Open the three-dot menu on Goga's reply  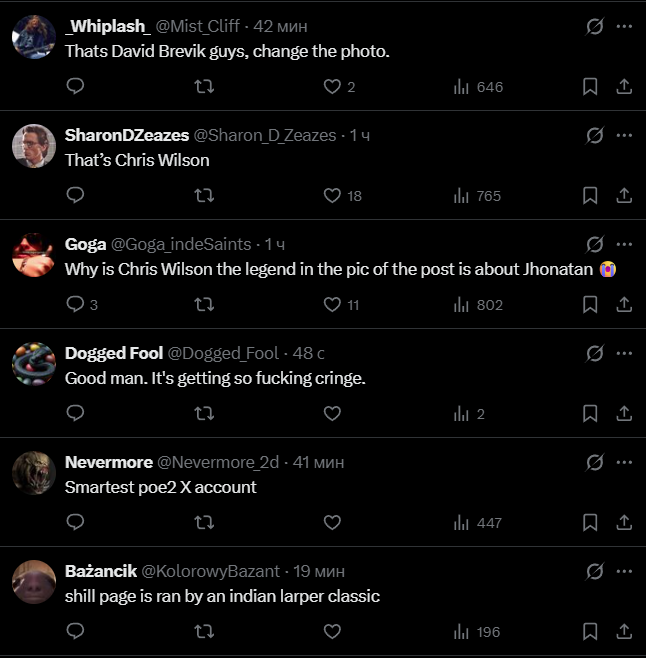click(x=624, y=244)
